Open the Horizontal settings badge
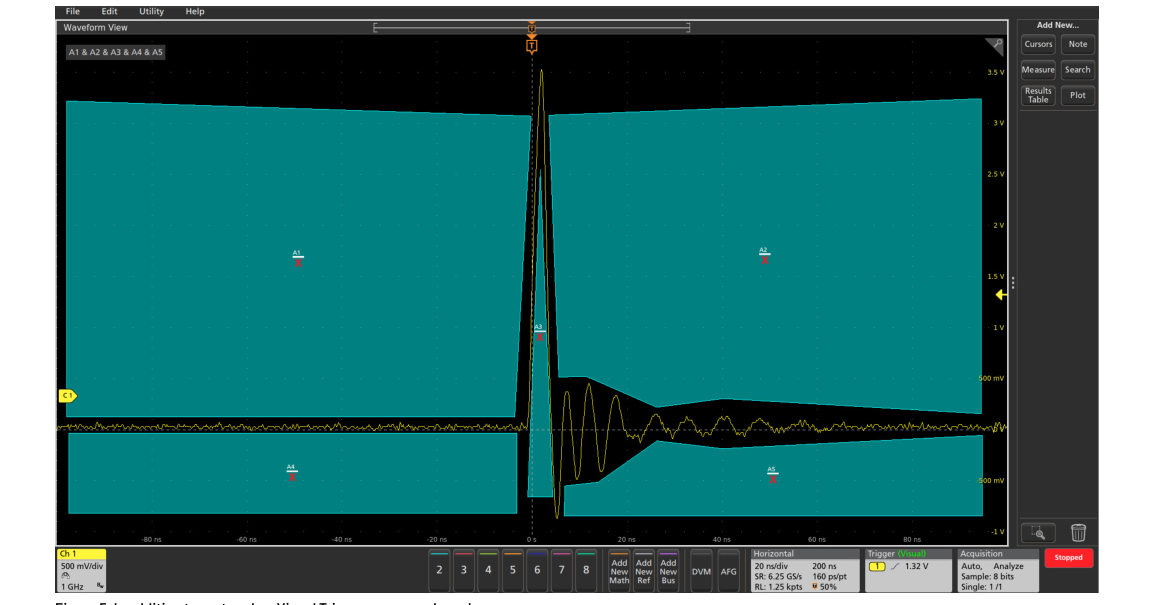This screenshot has width=1155, height=605. pyautogui.click(x=804, y=570)
